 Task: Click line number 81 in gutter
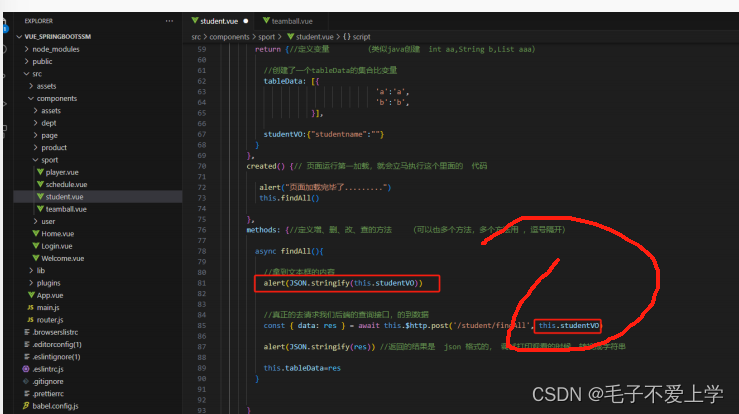pyautogui.click(x=202, y=283)
